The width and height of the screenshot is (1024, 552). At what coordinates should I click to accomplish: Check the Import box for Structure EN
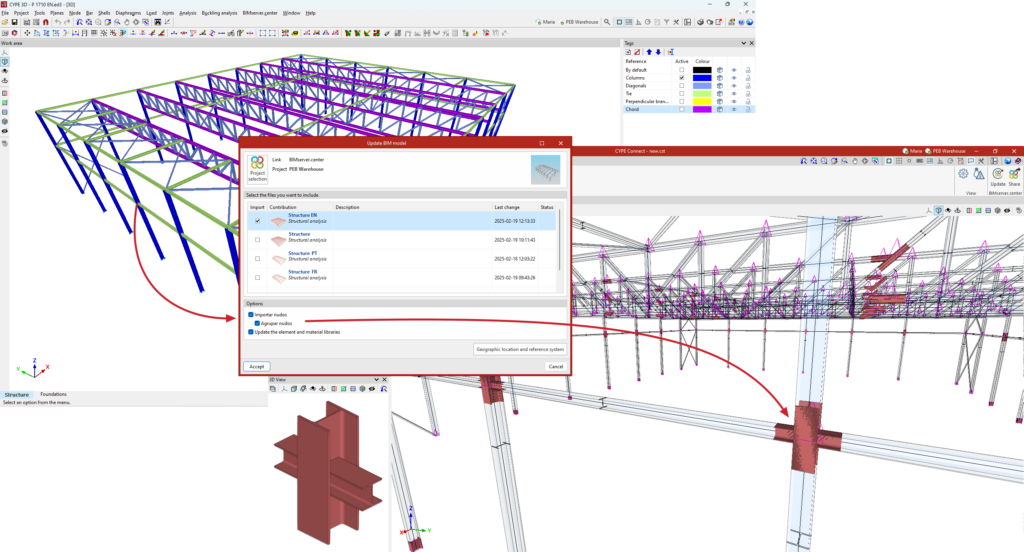pos(257,221)
